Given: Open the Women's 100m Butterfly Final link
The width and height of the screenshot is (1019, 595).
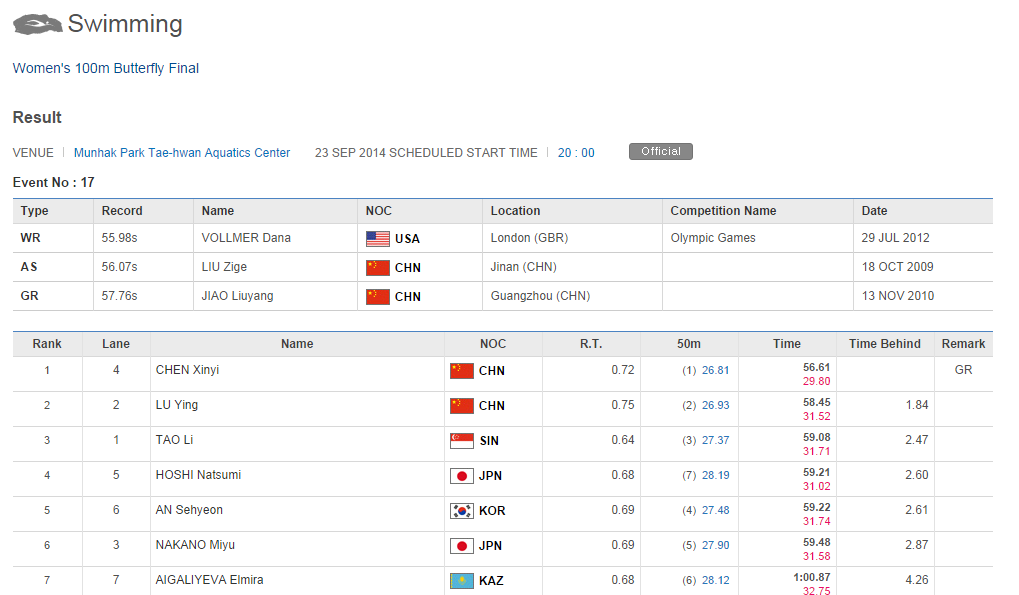Looking at the screenshot, I should click(x=106, y=68).
